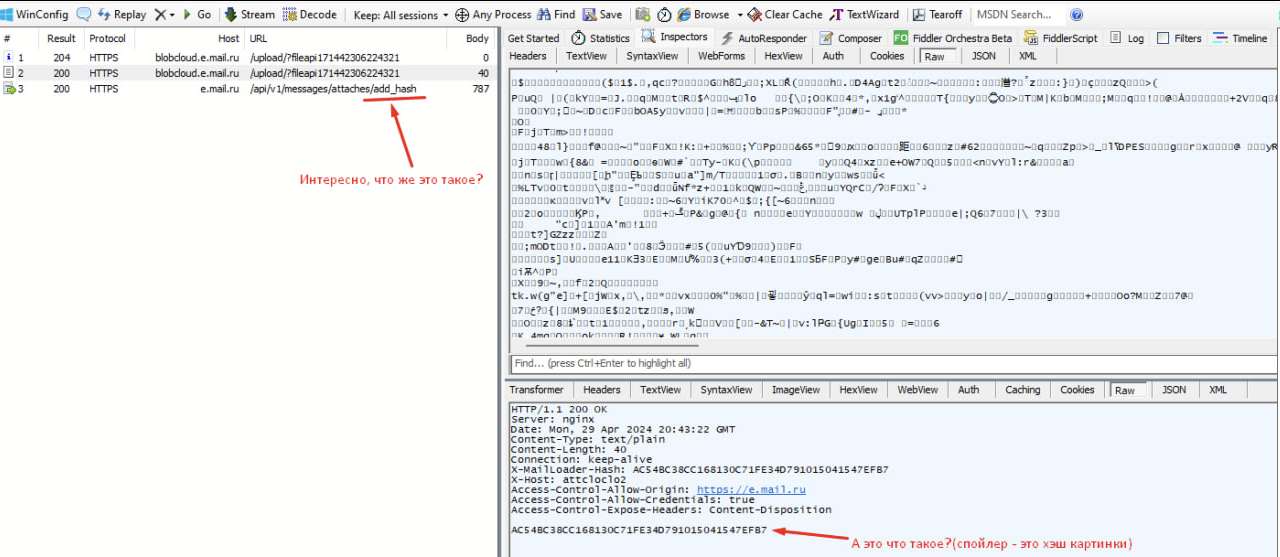Open response ImageView tab
This screenshot has height=557, width=1280.
tap(796, 390)
